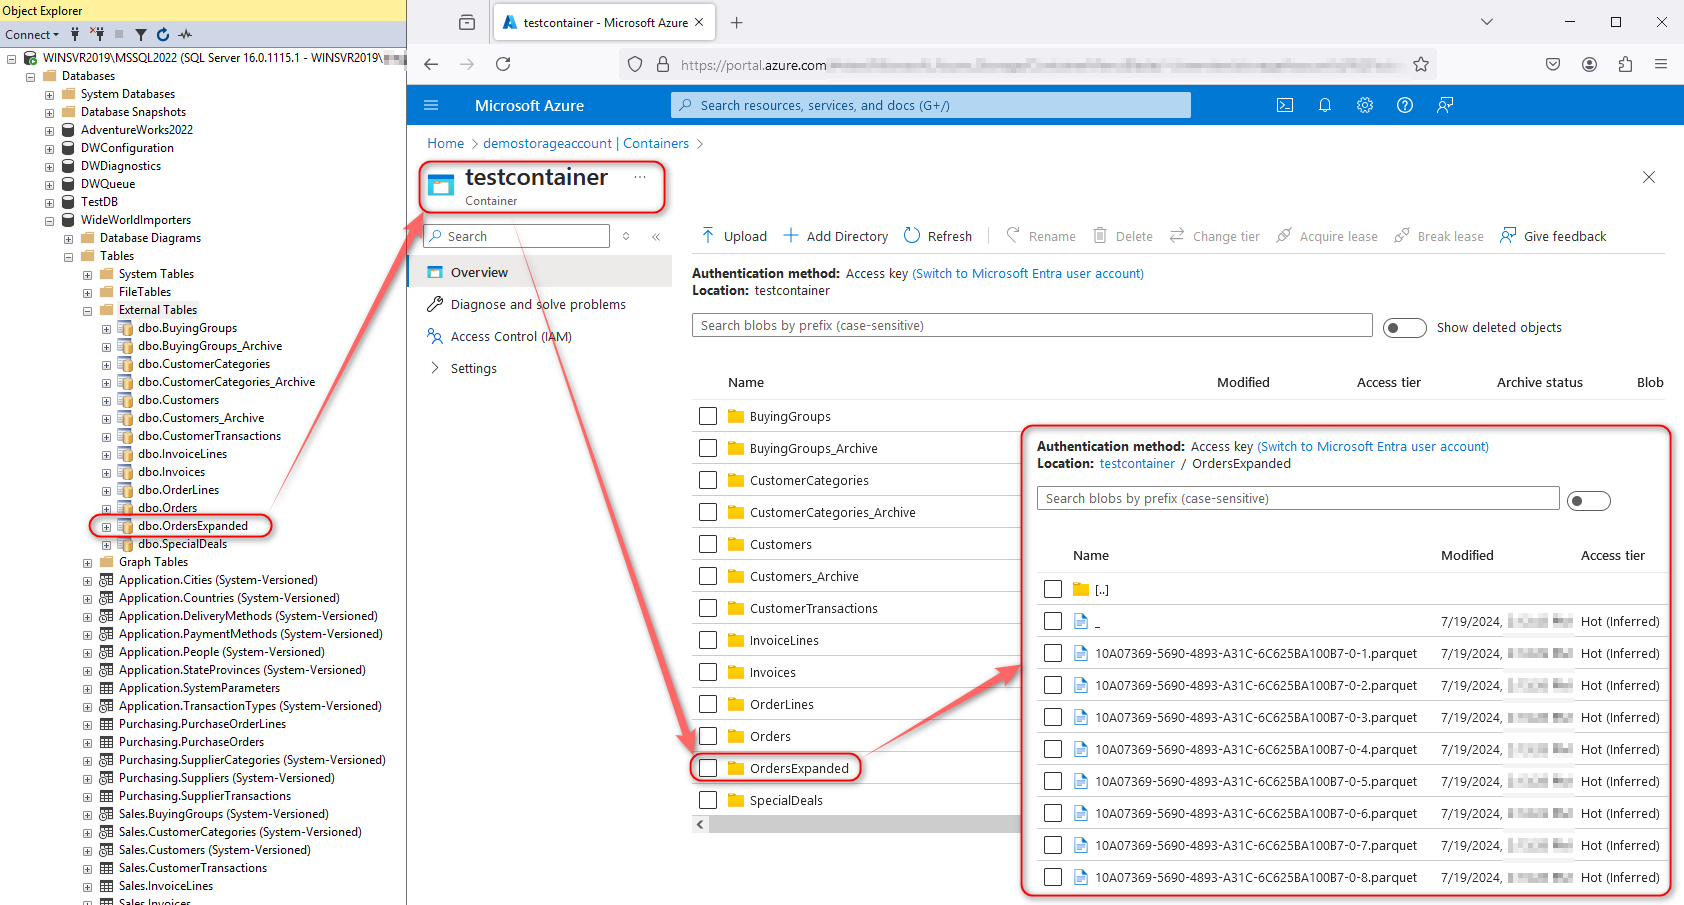Open Azure portal hamburger menu
This screenshot has height=905, width=1684.
[x=431, y=105]
